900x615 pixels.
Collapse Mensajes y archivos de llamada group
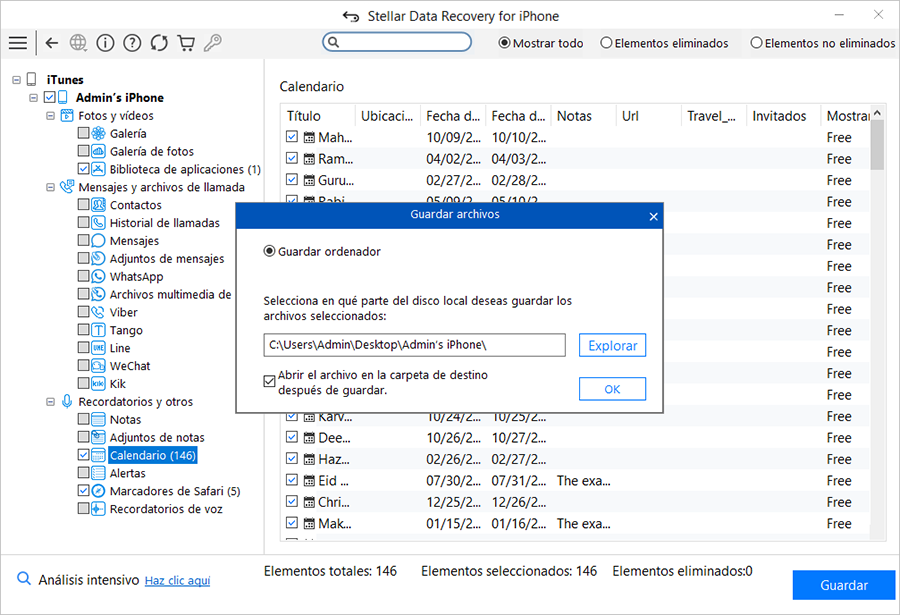(x=51, y=187)
